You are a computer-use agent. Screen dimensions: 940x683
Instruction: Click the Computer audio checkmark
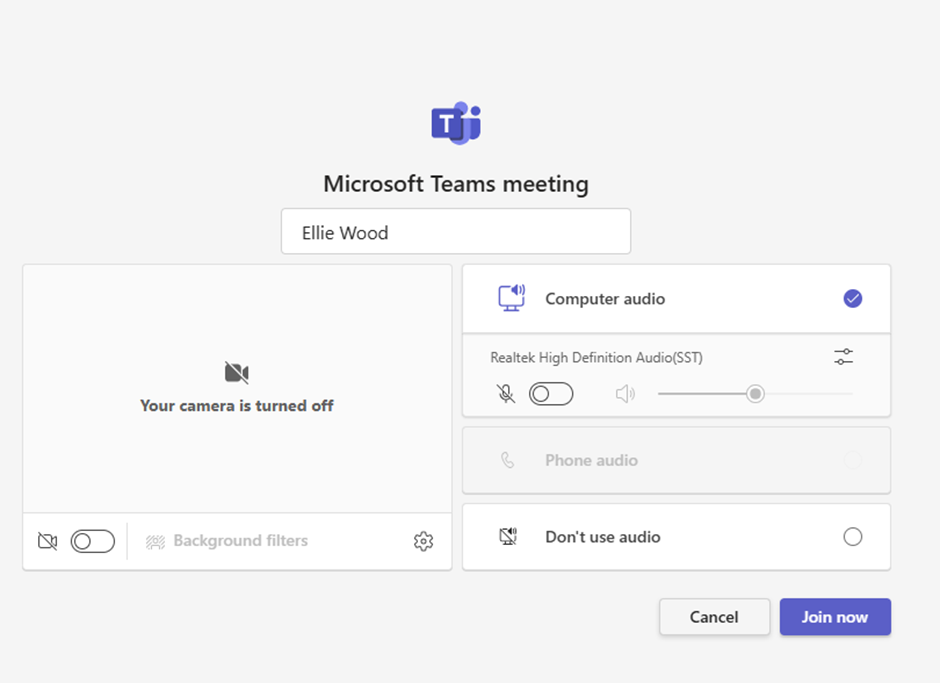[852, 298]
